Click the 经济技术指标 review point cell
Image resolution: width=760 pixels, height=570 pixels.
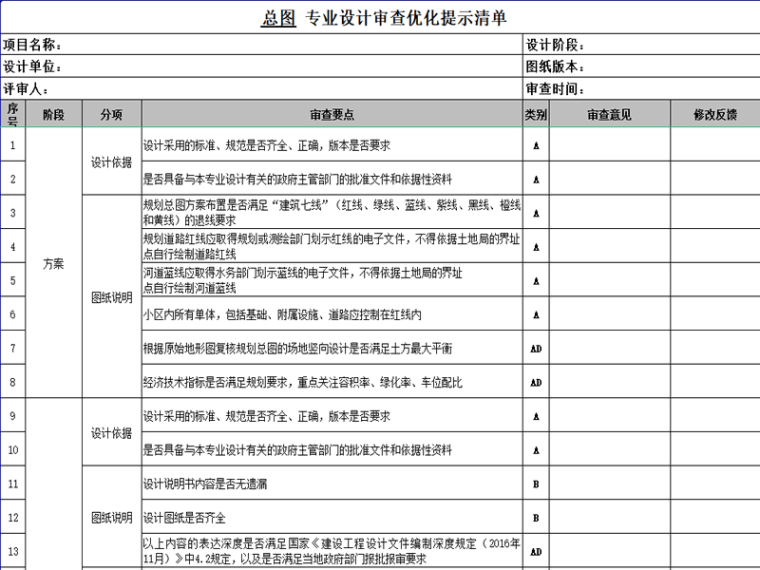pyautogui.click(x=331, y=382)
